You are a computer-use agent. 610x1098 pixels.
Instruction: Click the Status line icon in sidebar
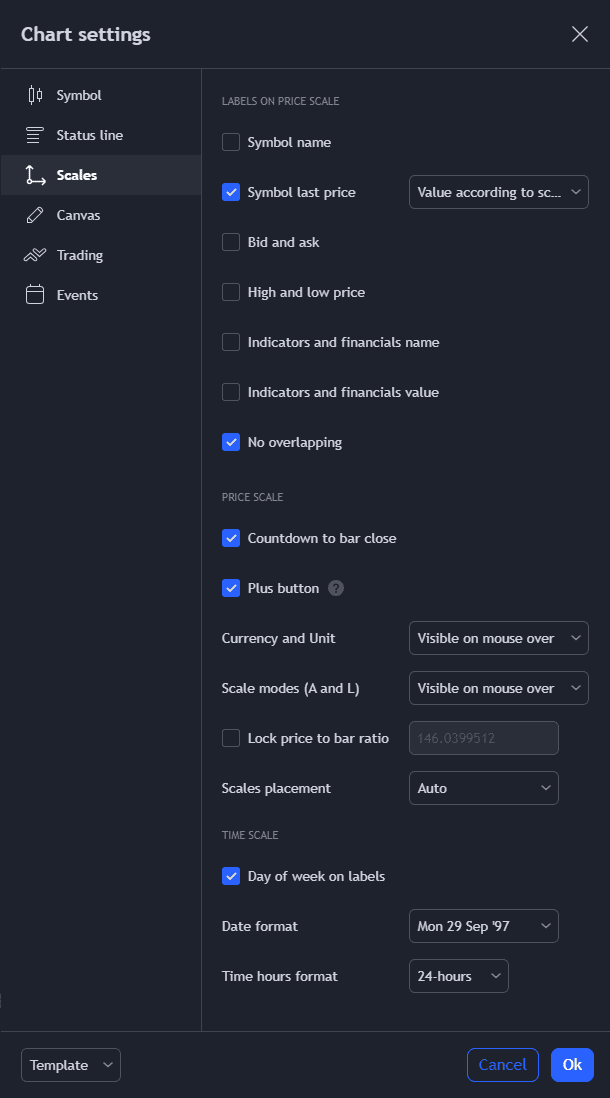coord(35,135)
